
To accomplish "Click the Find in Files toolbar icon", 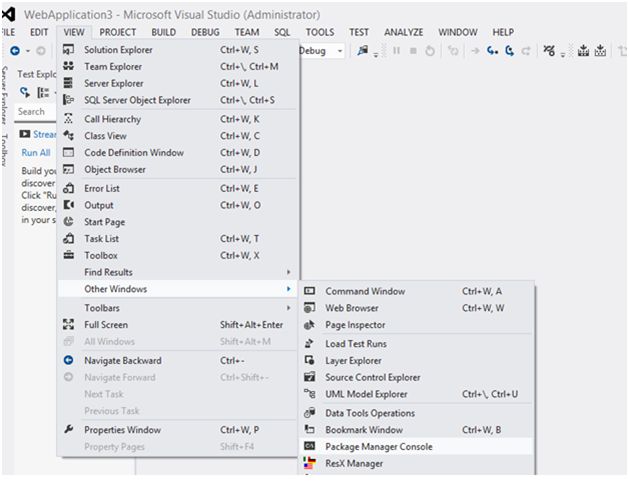I will pyautogui.click(x=363, y=51).
